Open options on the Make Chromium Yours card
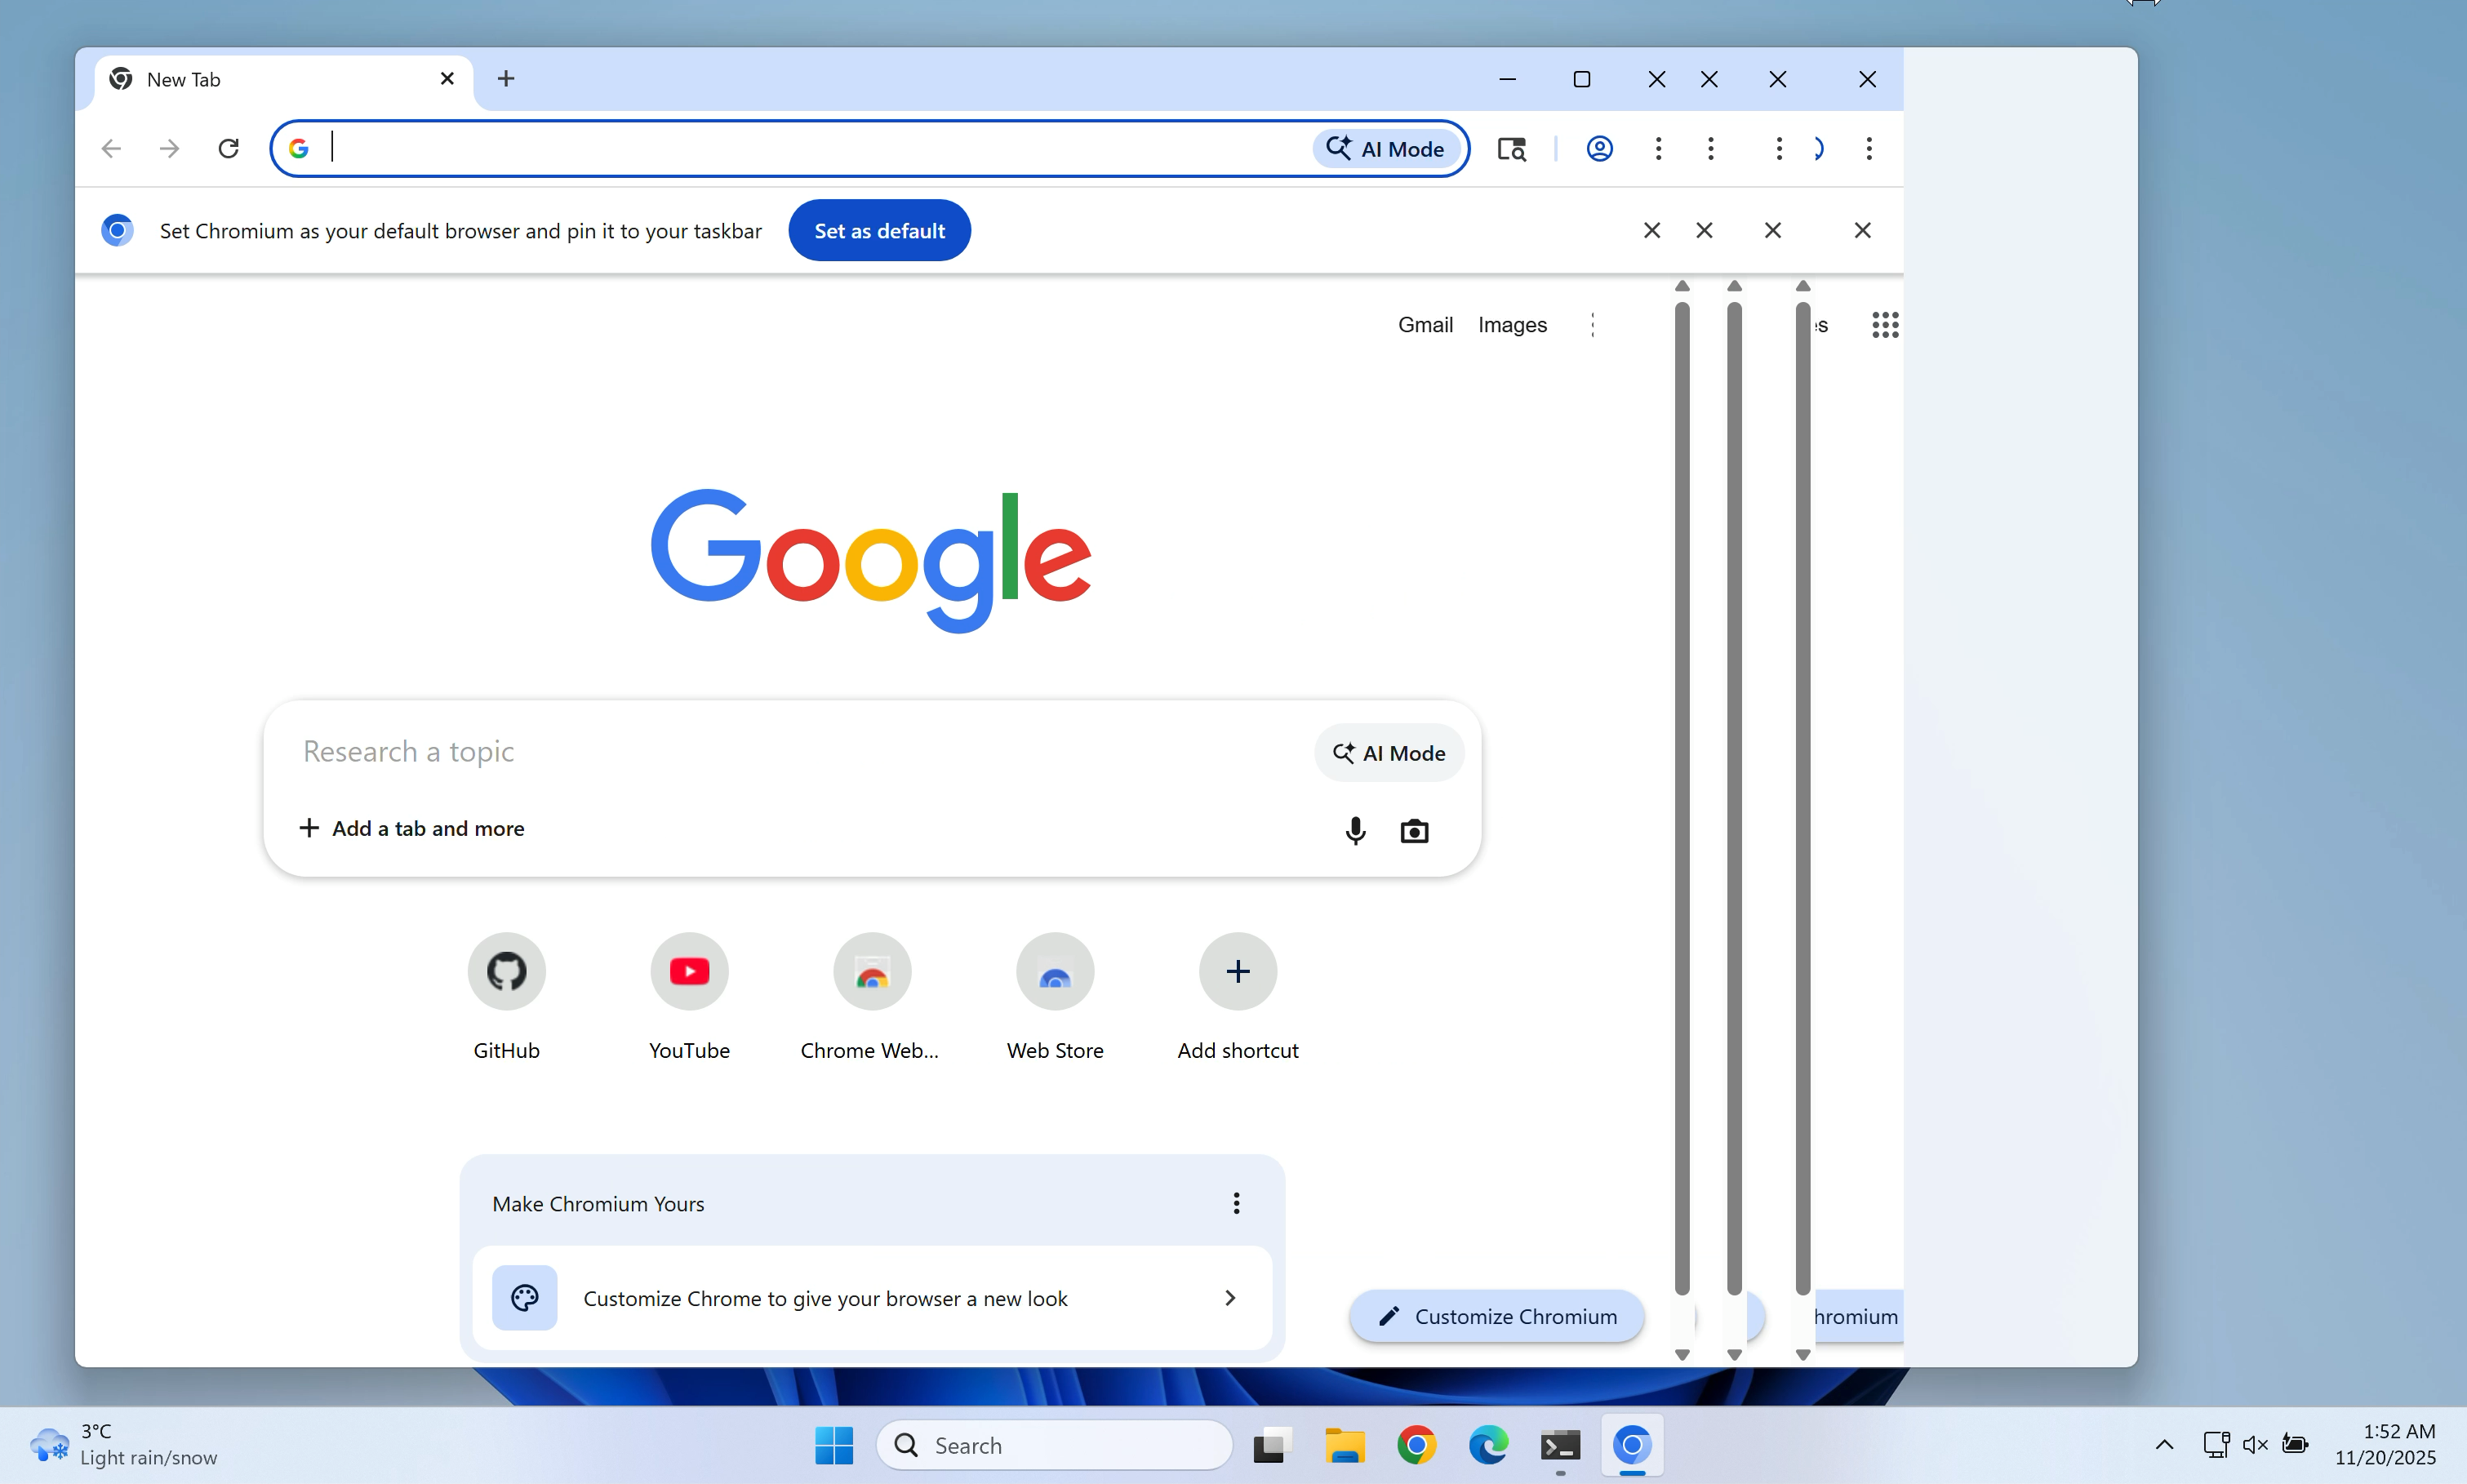2467x1484 pixels. (1235, 1203)
